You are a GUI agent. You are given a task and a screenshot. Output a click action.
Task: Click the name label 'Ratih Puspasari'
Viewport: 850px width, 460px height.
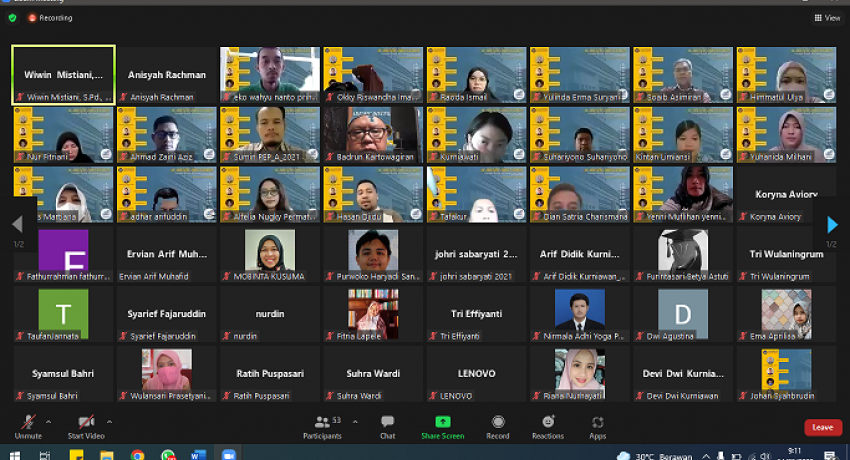[261, 396]
